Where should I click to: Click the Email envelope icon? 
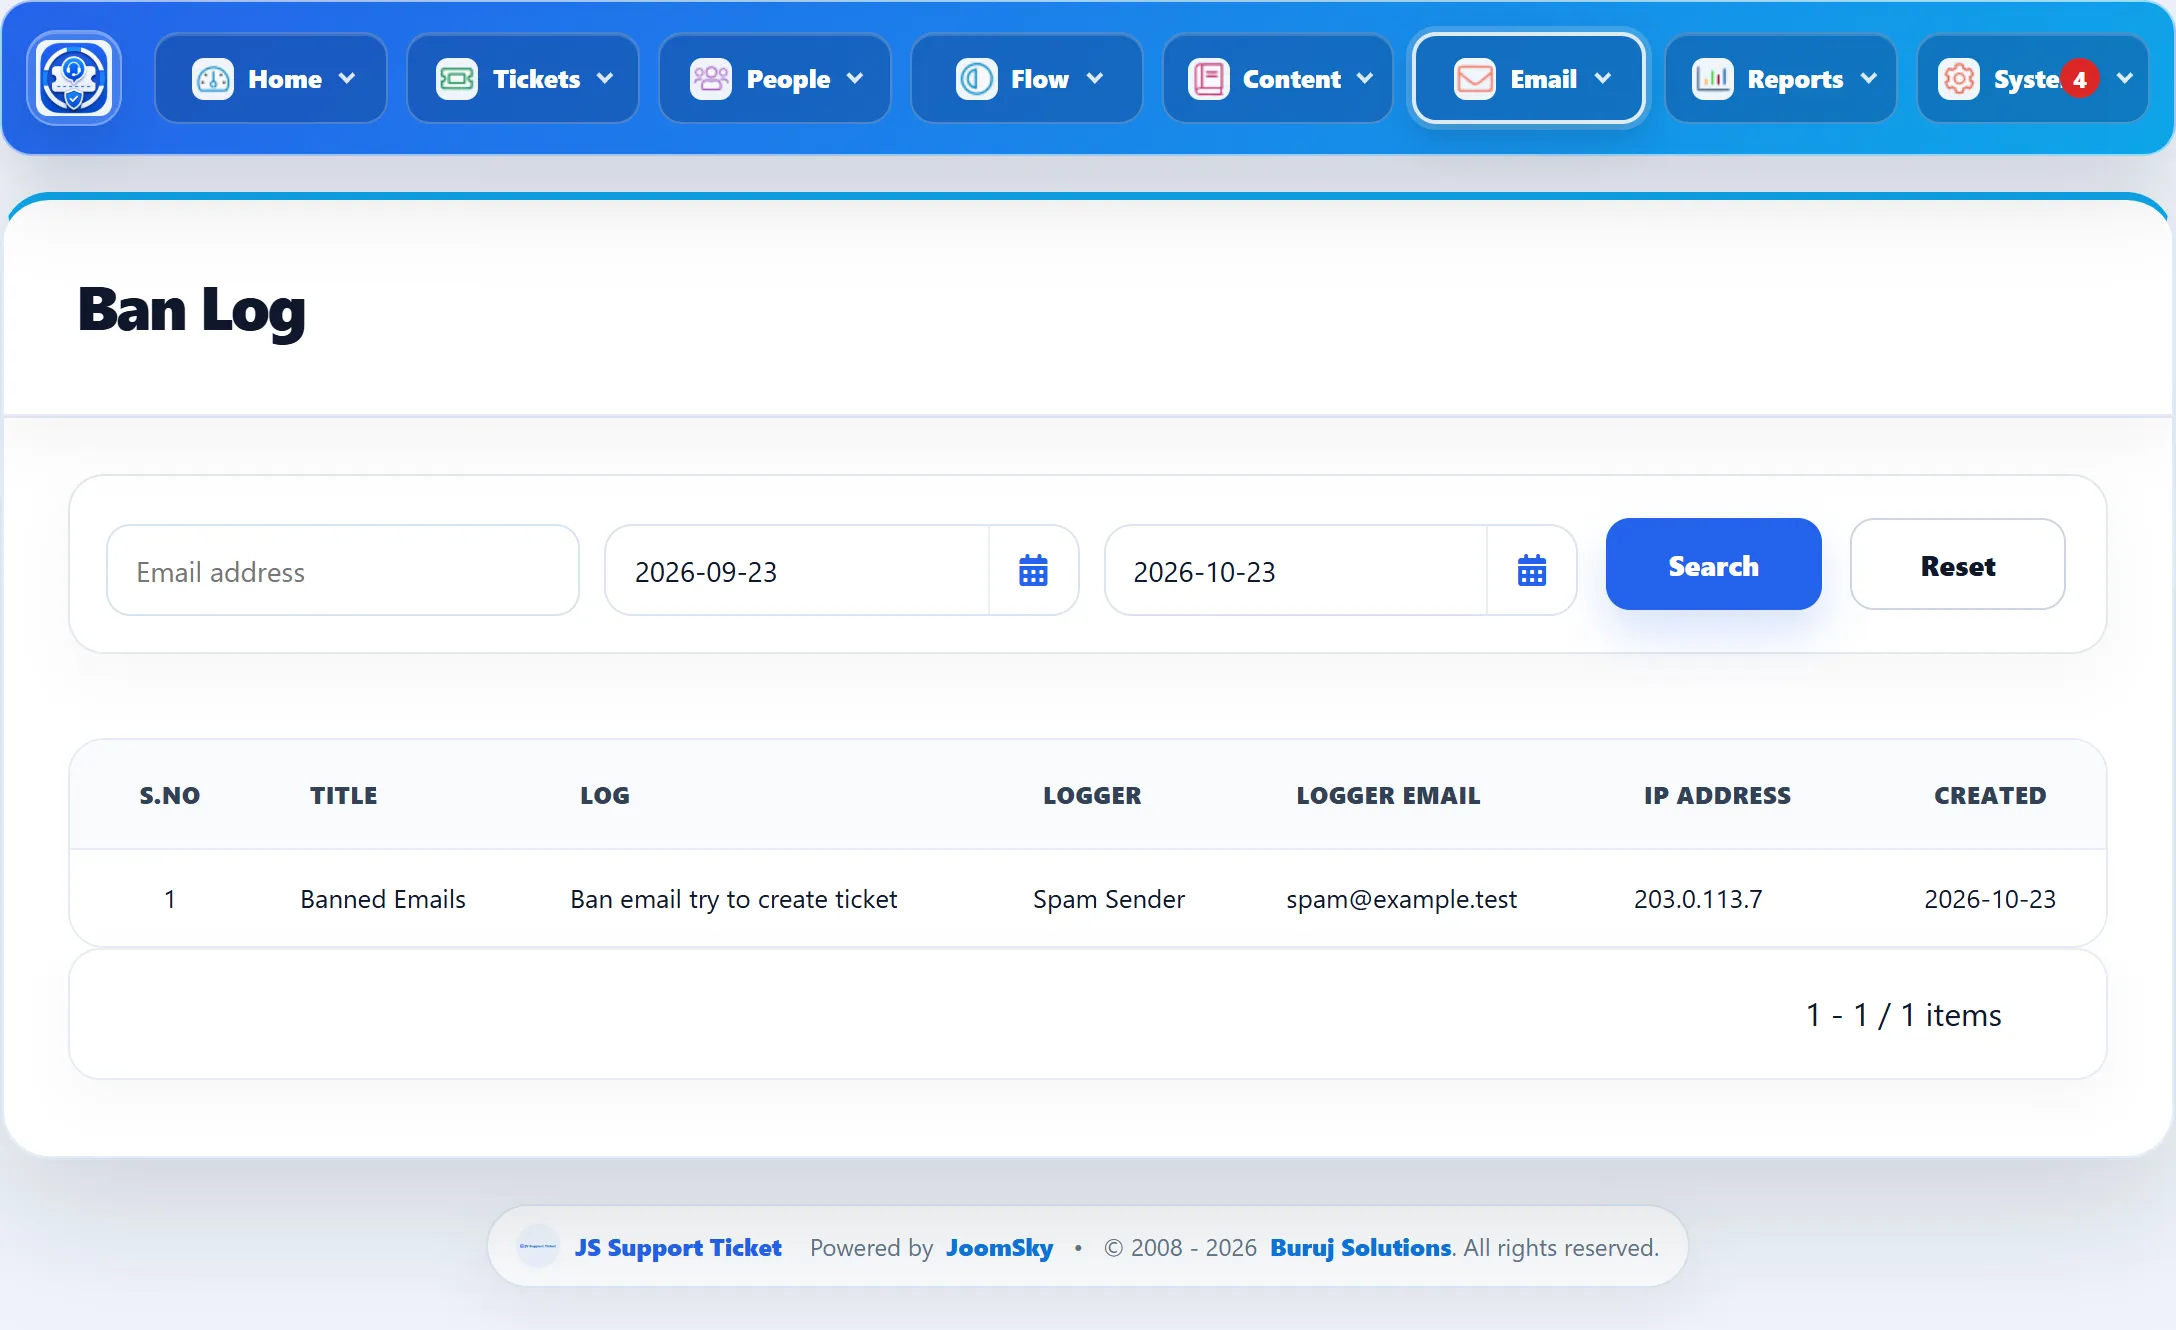click(1475, 78)
